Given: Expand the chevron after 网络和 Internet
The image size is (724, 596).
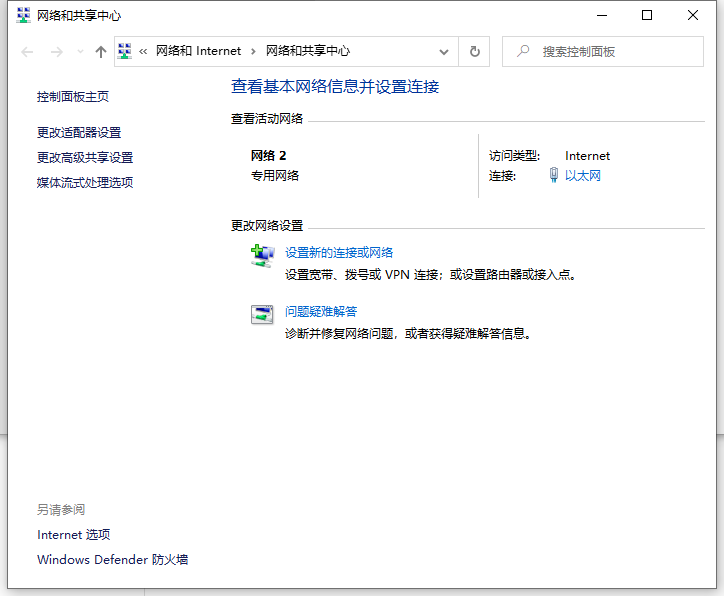Looking at the screenshot, I should (x=253, y=51).
